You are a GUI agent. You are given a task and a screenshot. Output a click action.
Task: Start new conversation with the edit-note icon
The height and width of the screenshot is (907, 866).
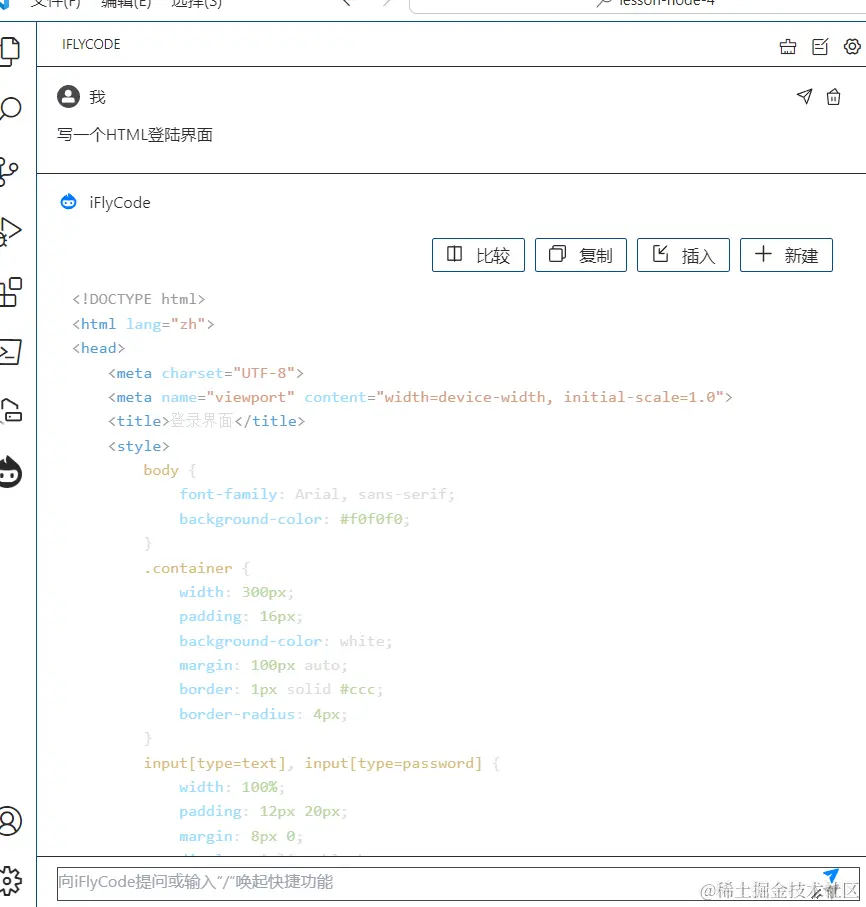pyautogui.click(x=820, y=46)
